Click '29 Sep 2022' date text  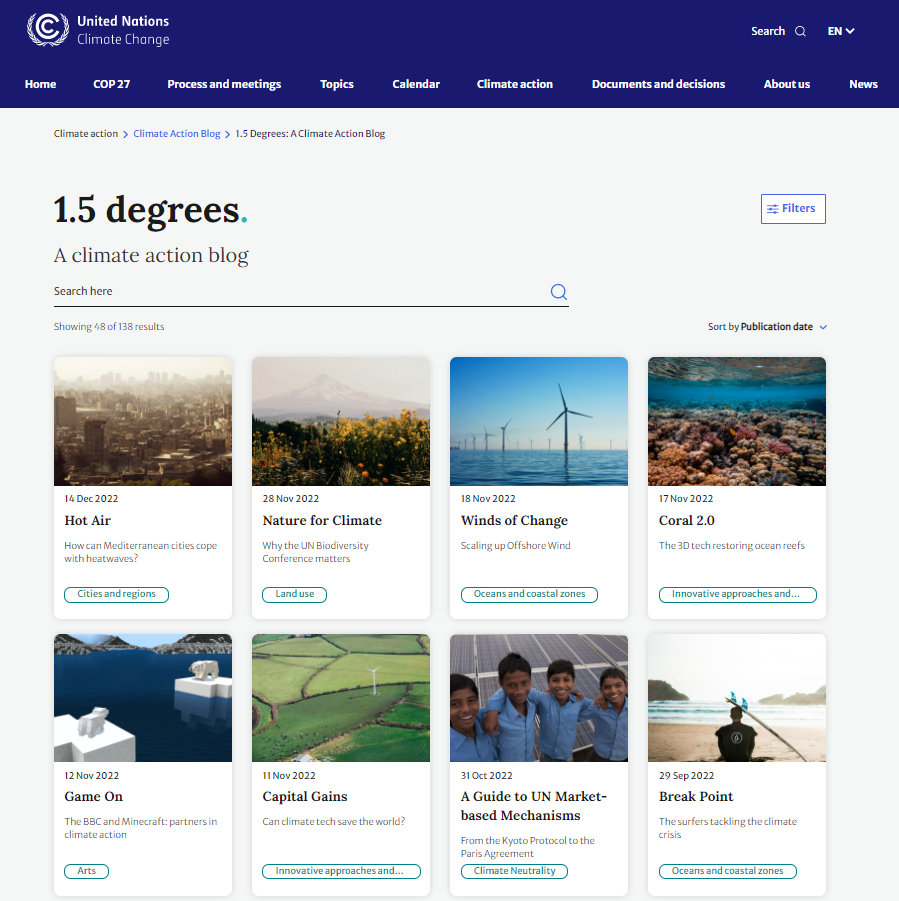pyautogui.click(x=686, y=776)
